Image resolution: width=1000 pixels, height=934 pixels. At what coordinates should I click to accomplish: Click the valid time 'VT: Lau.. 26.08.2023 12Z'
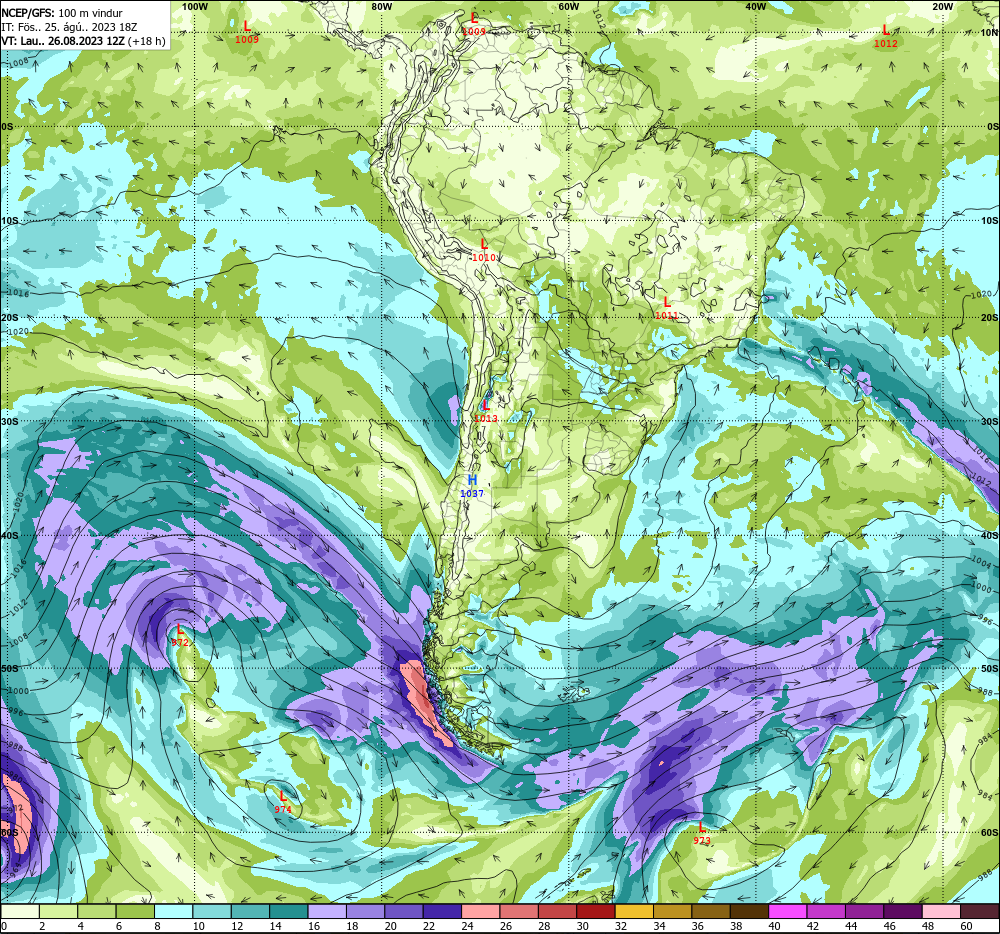[63, 41]
